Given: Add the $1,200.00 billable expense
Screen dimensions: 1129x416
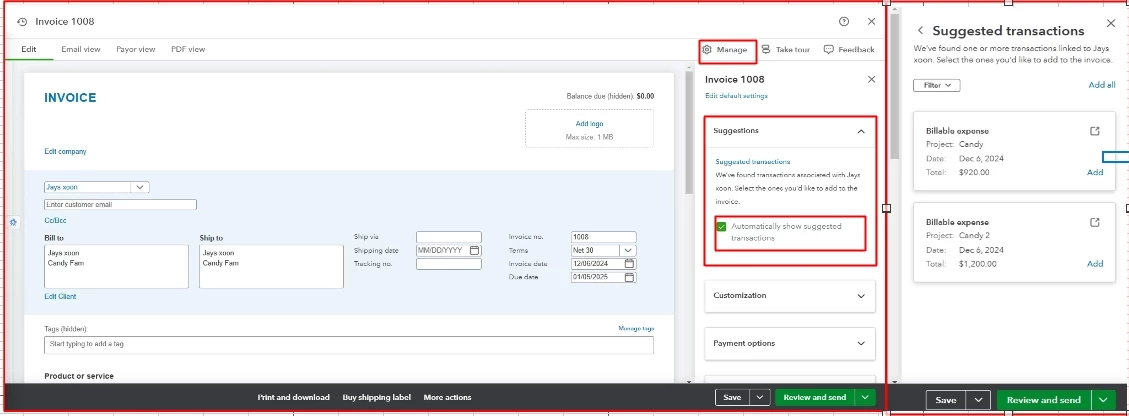Looking at the screenshot, I should [x=1094, y=263].
